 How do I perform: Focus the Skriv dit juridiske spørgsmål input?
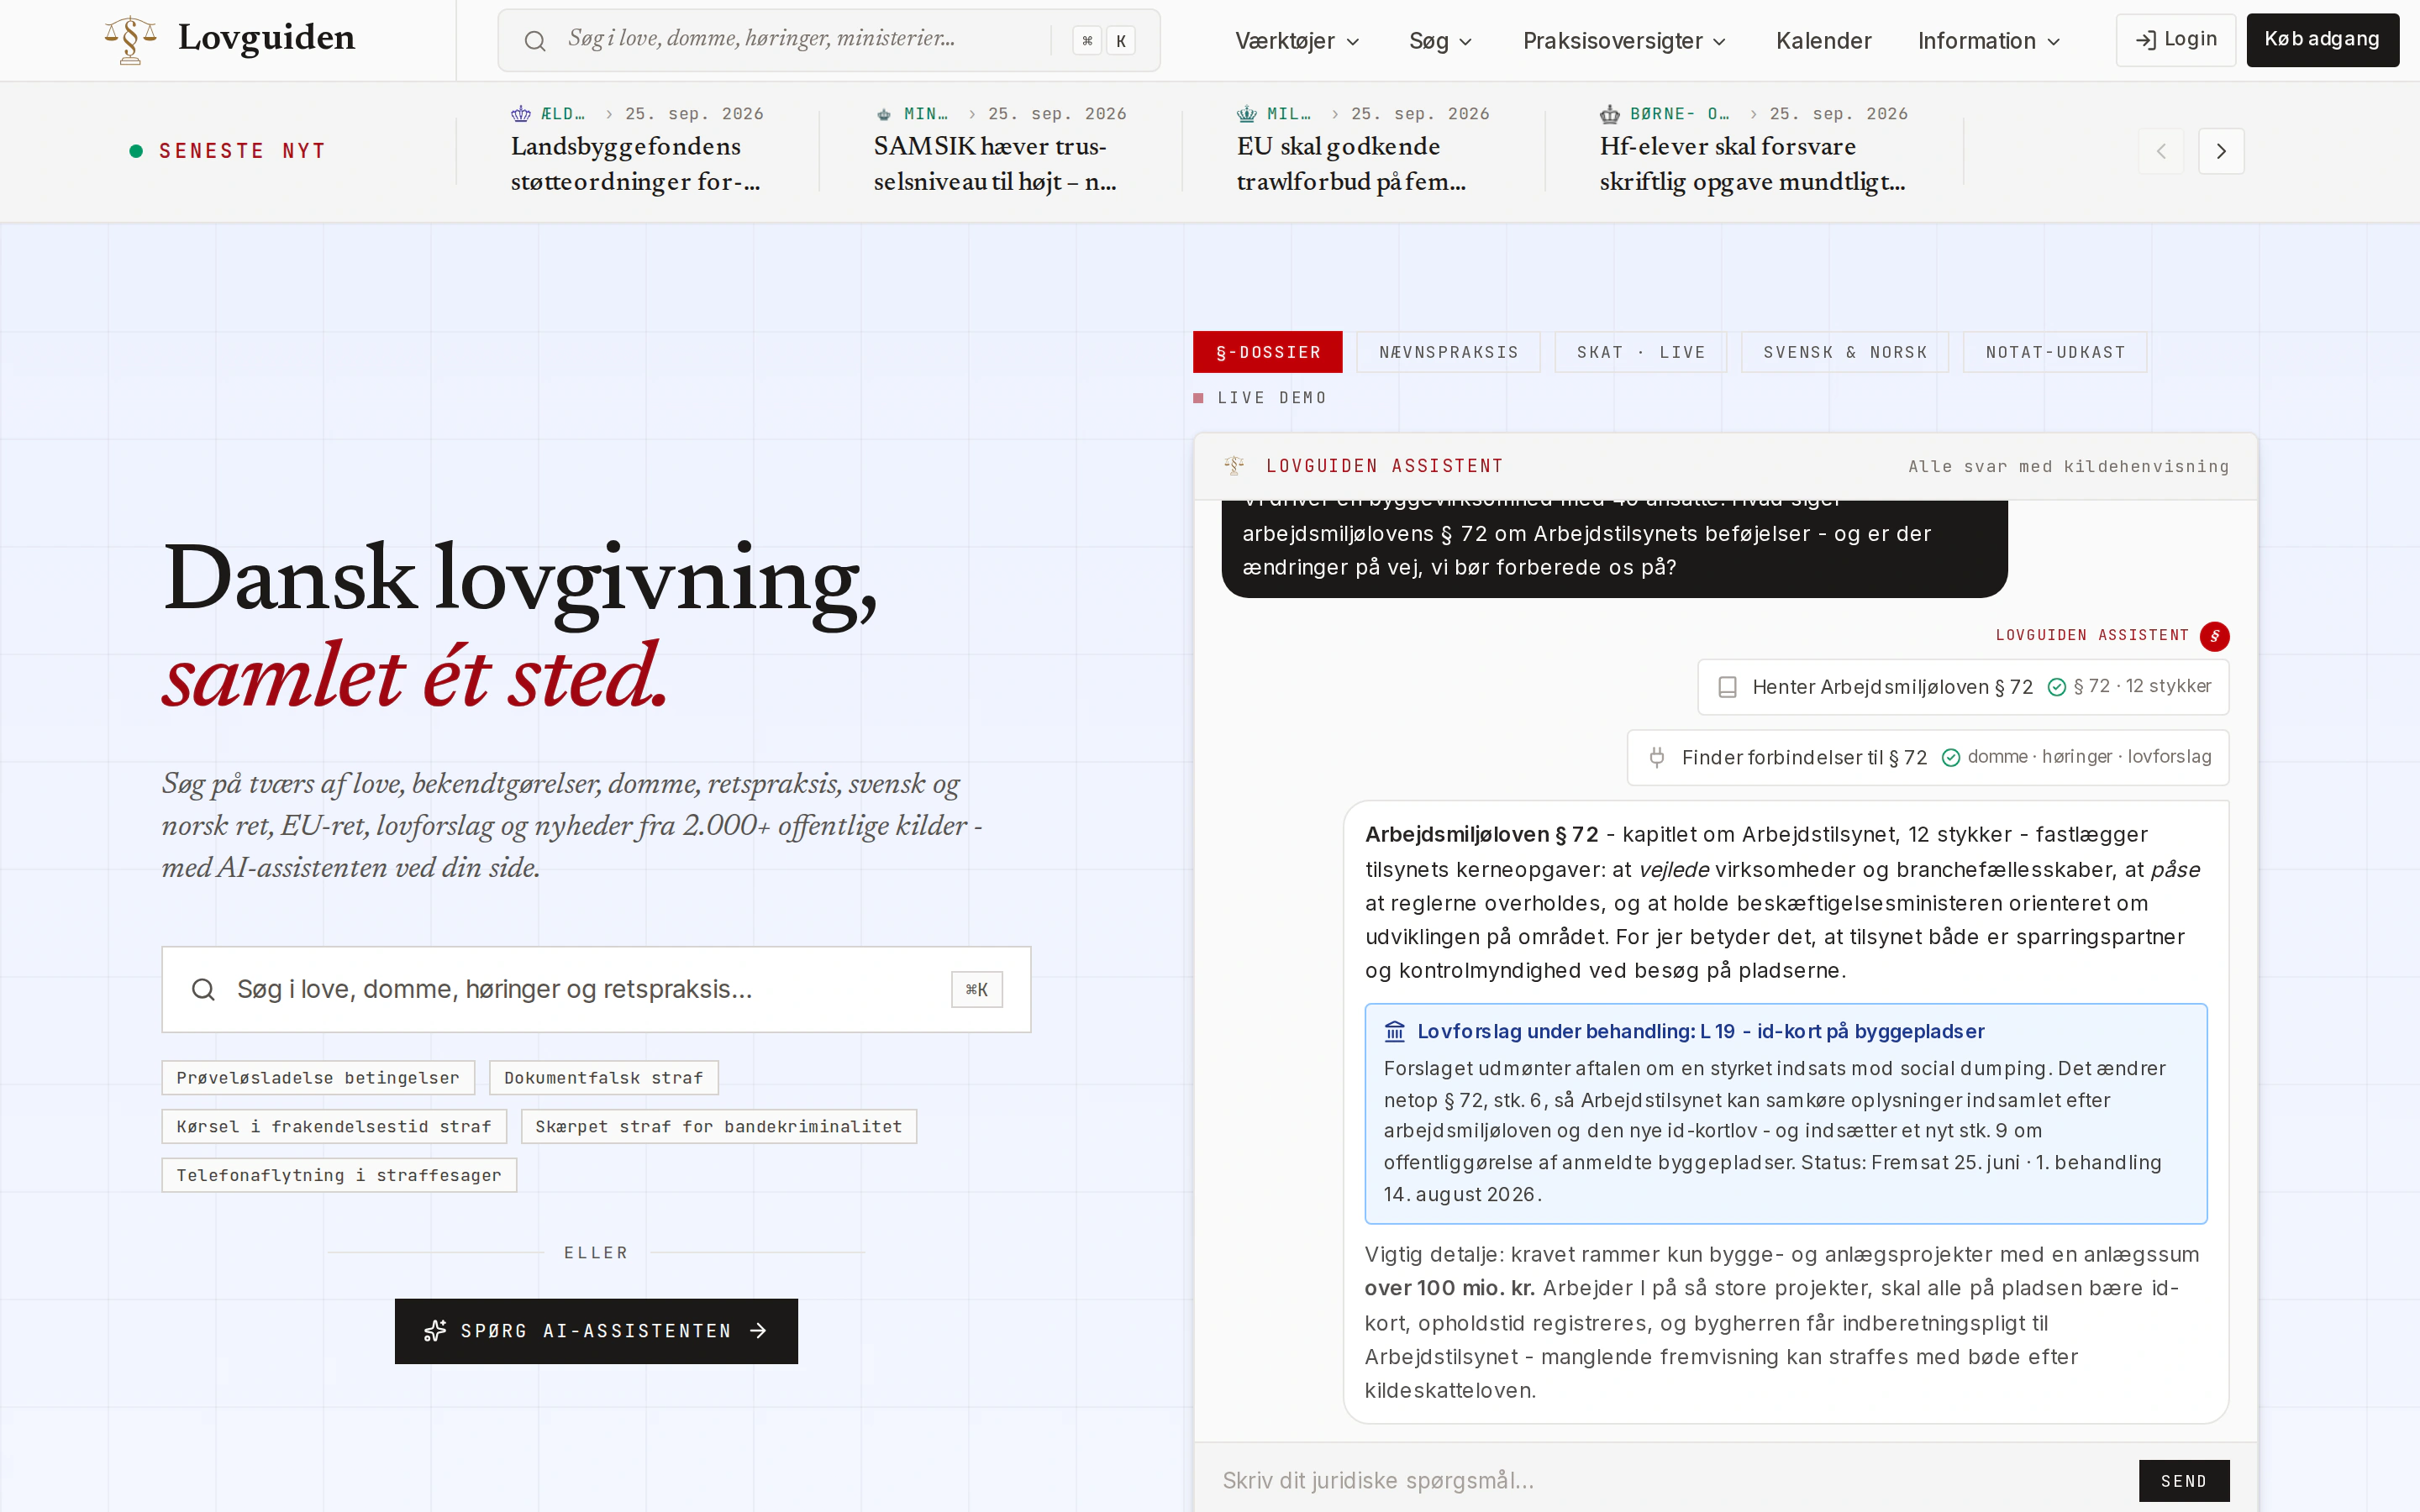(1670, 1481)
